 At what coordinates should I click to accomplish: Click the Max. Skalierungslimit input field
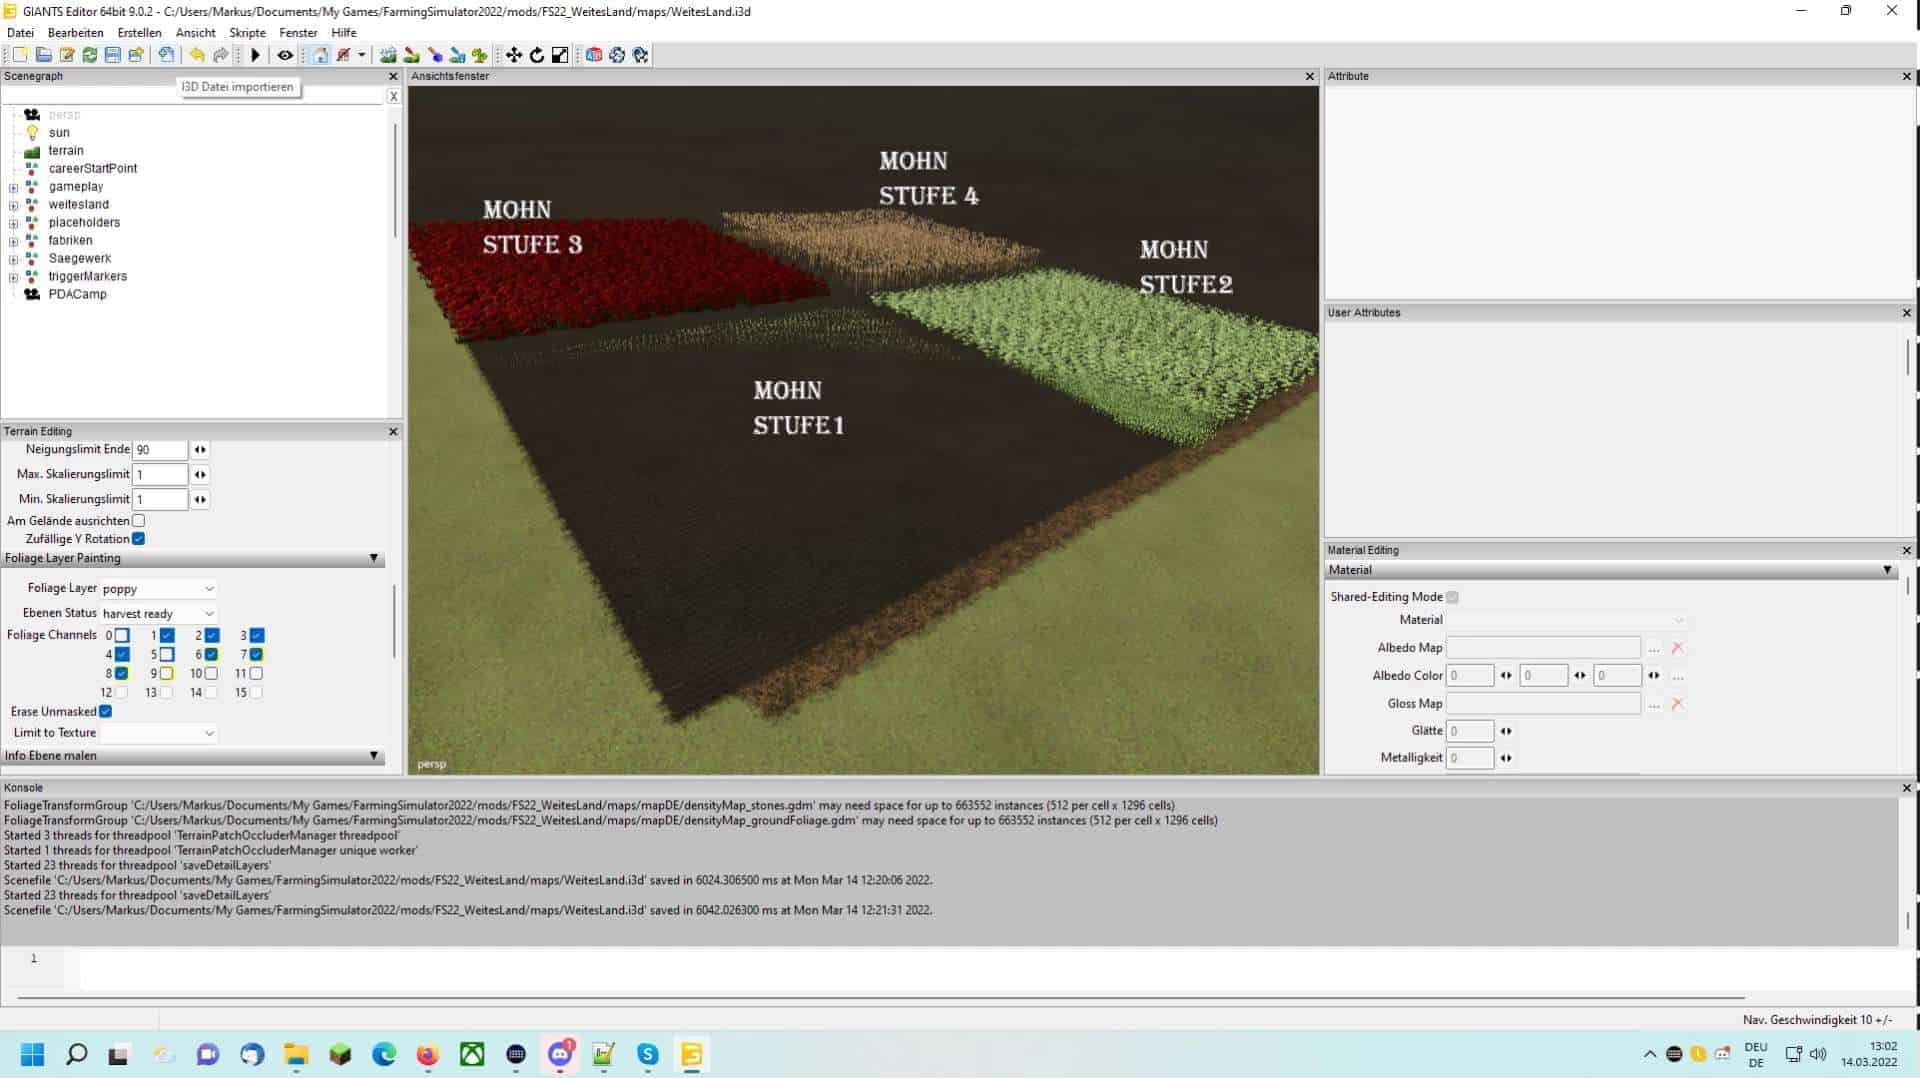(x=160, y=475)
